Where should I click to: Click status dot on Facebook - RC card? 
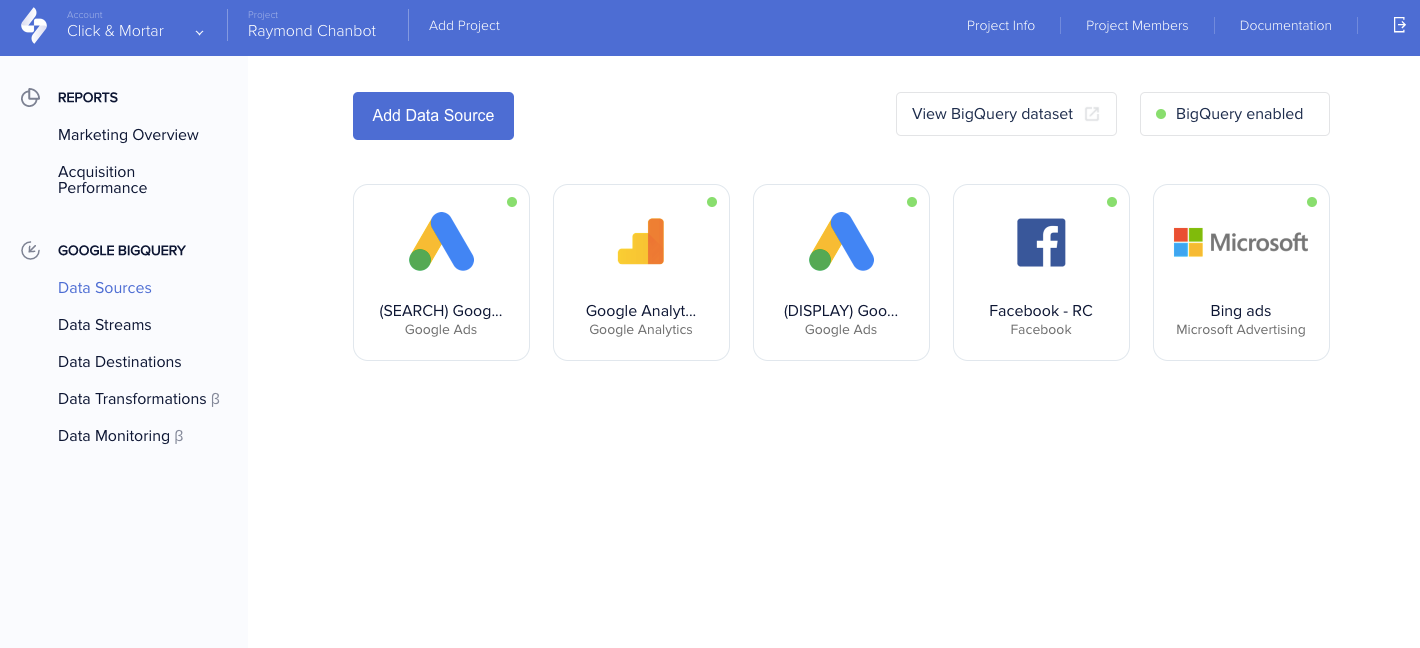(x=1112, y=202)
